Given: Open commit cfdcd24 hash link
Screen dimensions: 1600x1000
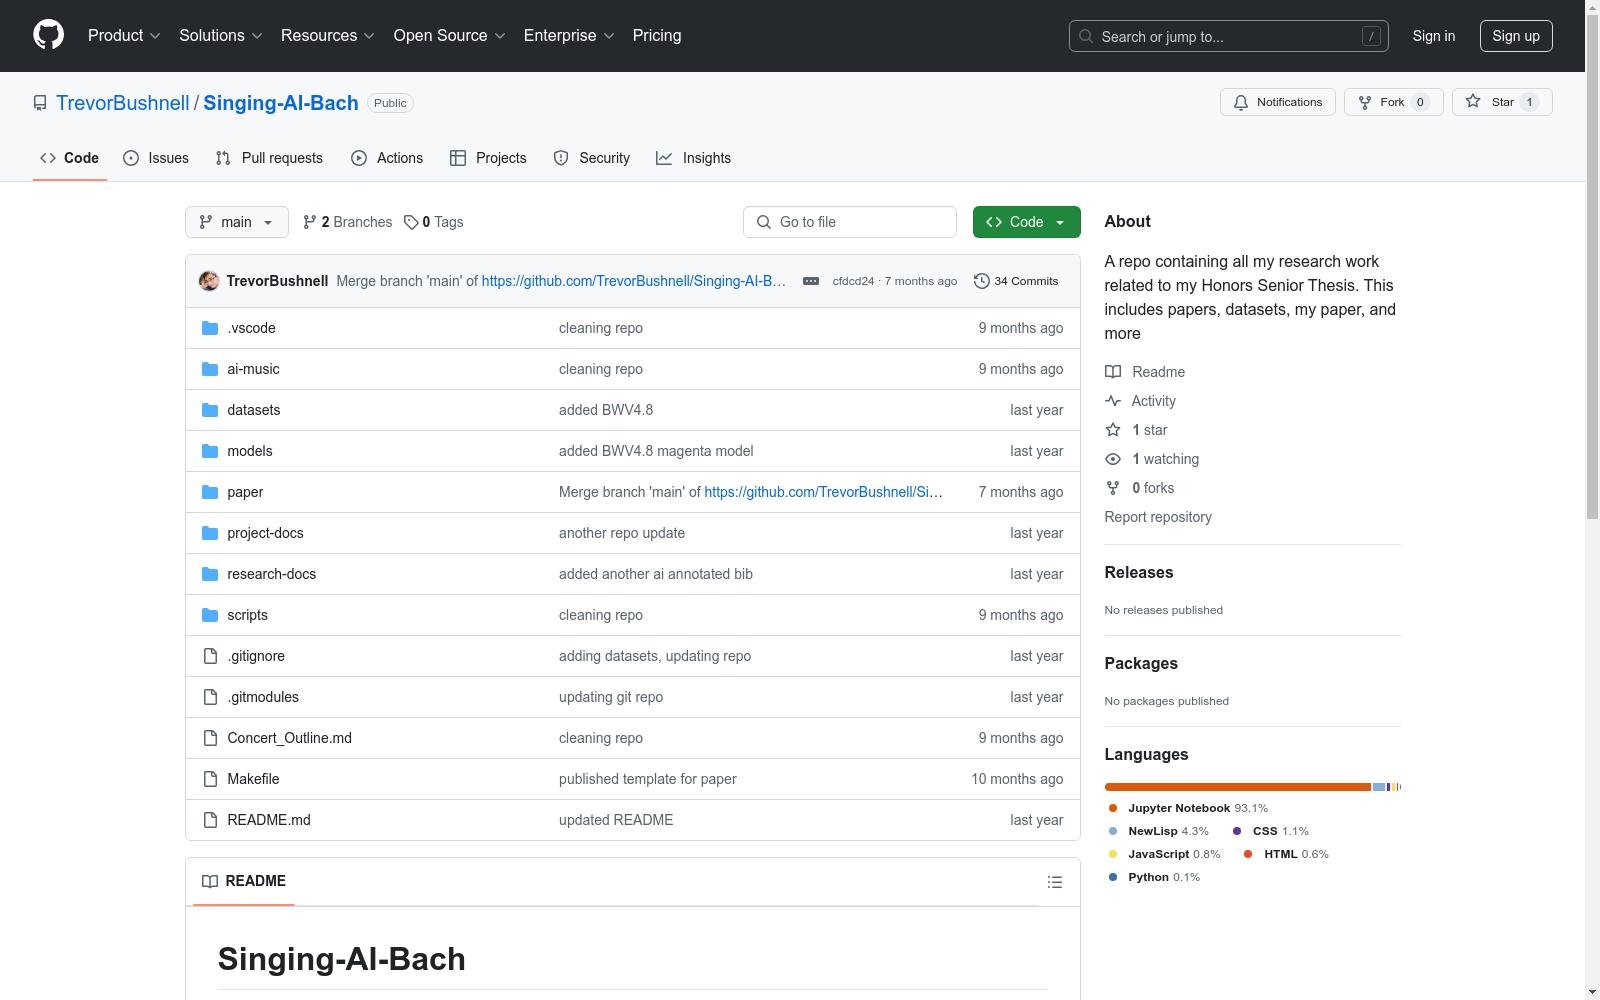Looking at the screenshot, I should [x=853, y=281].
